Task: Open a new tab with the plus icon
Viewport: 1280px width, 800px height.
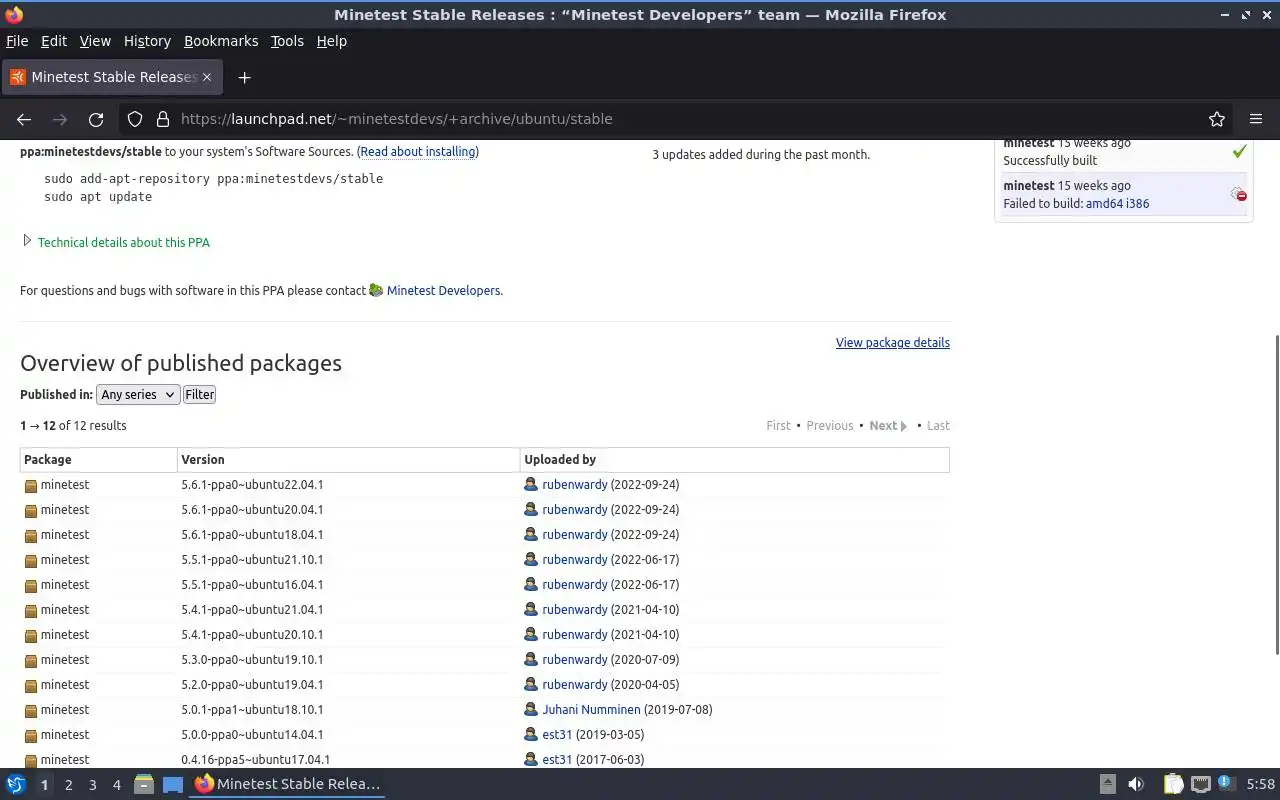Action: tap(244, 77)
